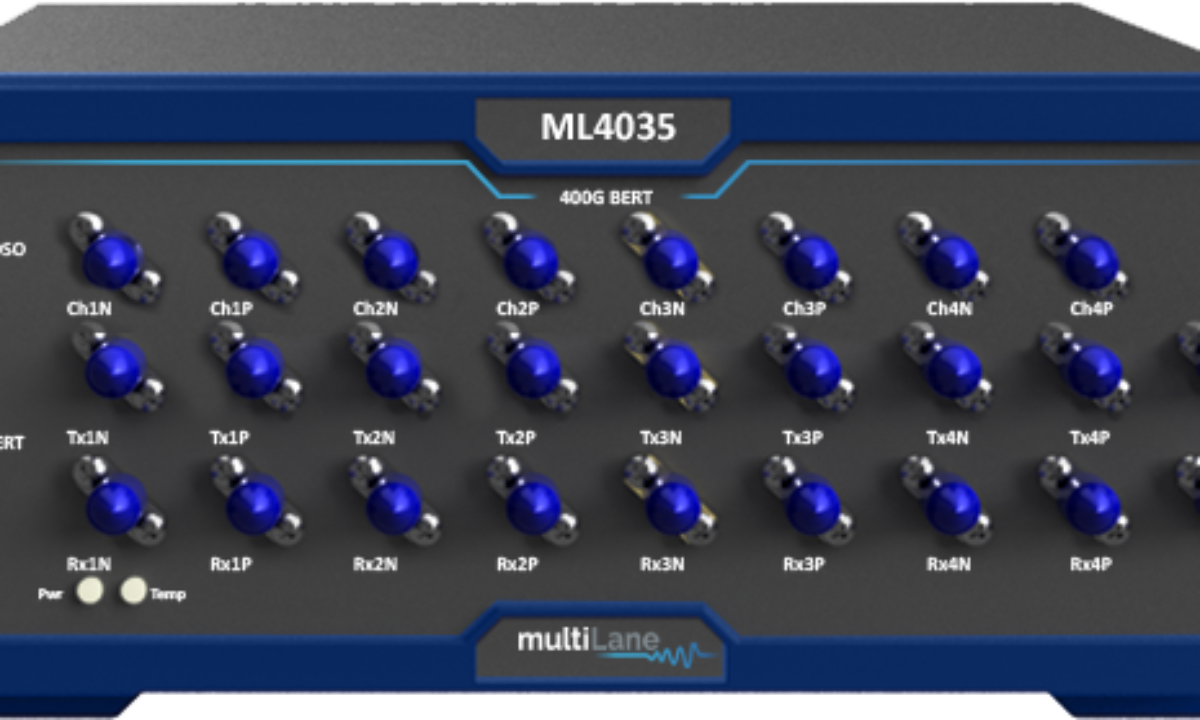Select the Tx2N text label

coord(375,437)
